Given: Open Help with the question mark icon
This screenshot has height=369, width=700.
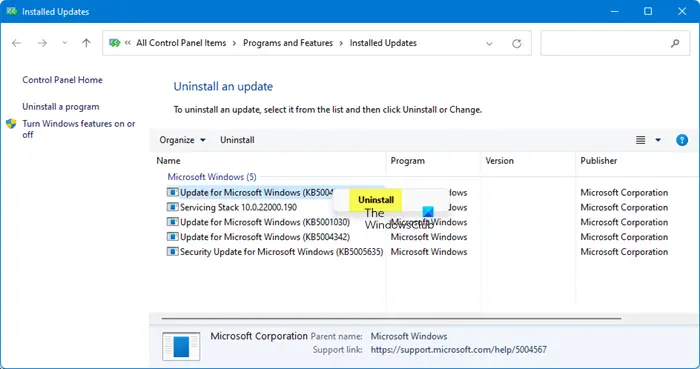Looking at the screenshot, I should tap(682, 140).
